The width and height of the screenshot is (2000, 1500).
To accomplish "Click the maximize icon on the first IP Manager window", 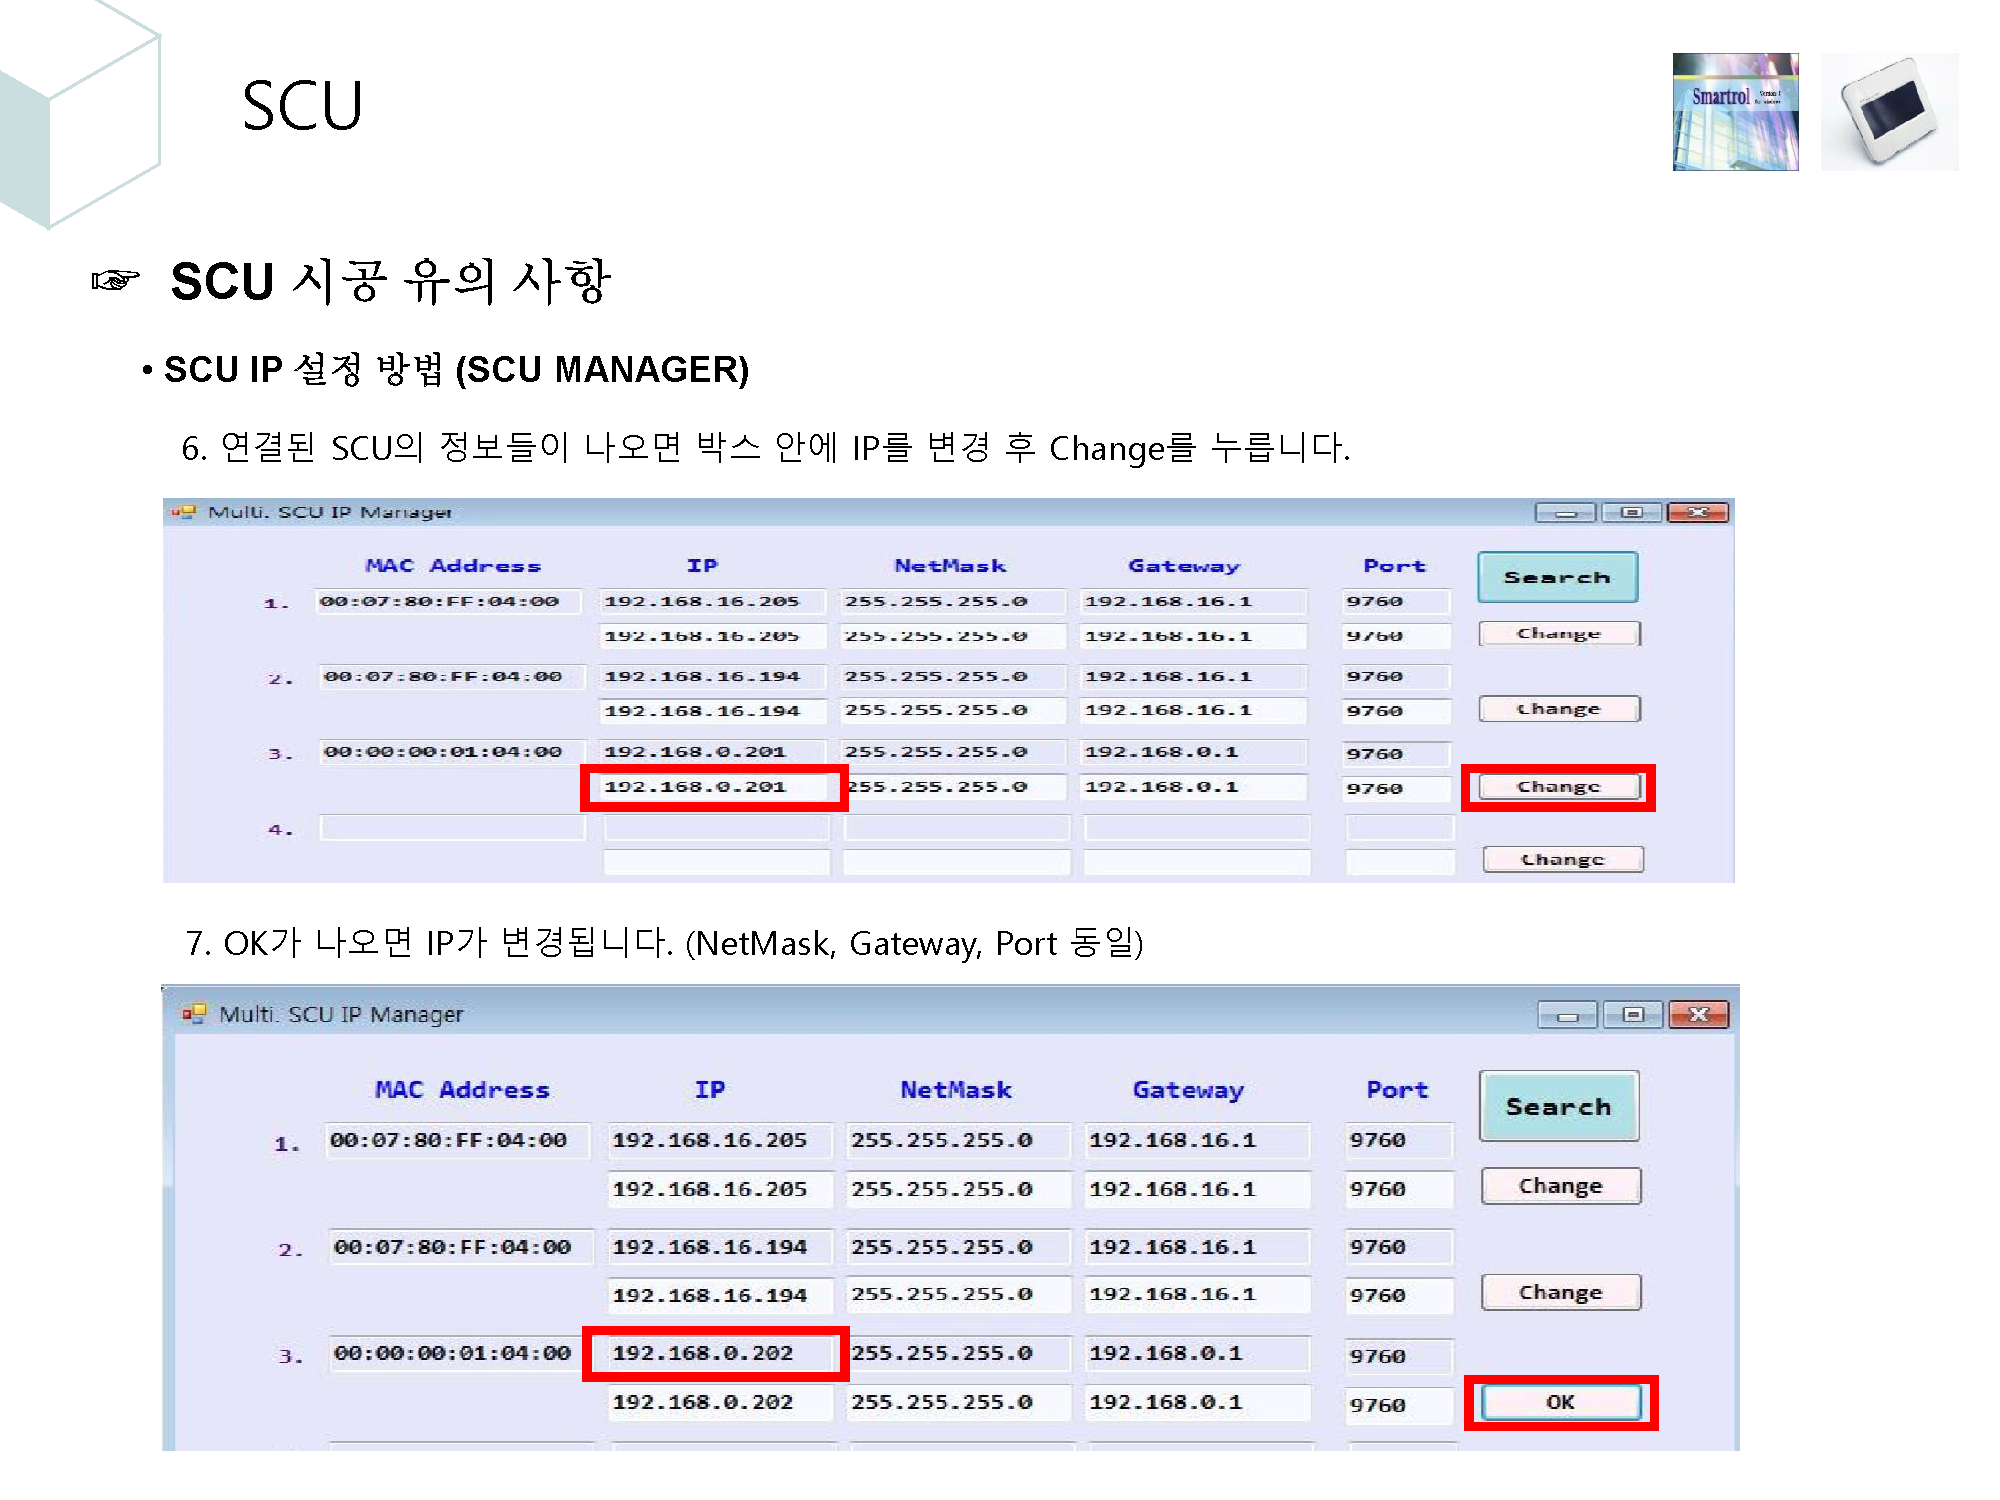I will 1633,511.
